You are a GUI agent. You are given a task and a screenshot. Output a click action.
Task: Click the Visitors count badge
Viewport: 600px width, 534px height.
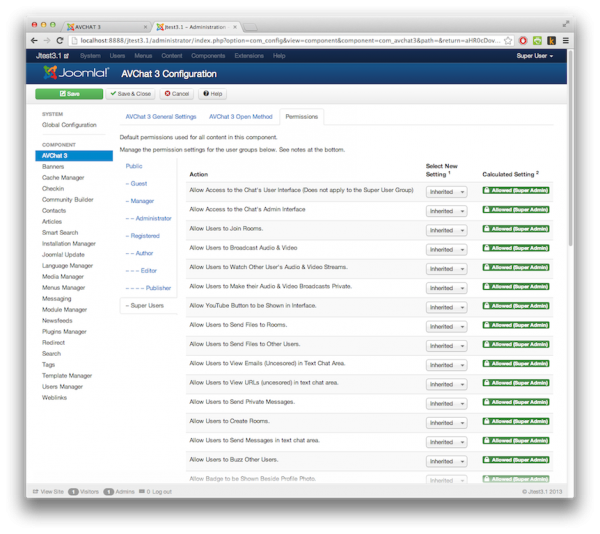click(73, 492)
